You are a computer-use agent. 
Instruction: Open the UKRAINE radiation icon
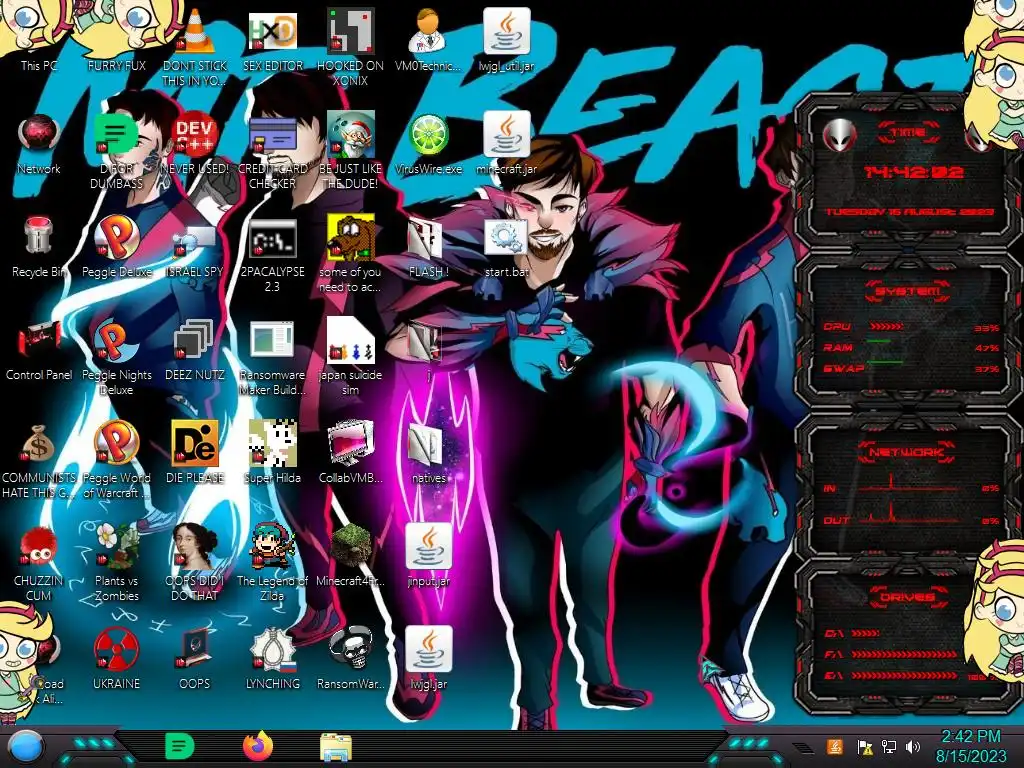click(x=116, y=650)
